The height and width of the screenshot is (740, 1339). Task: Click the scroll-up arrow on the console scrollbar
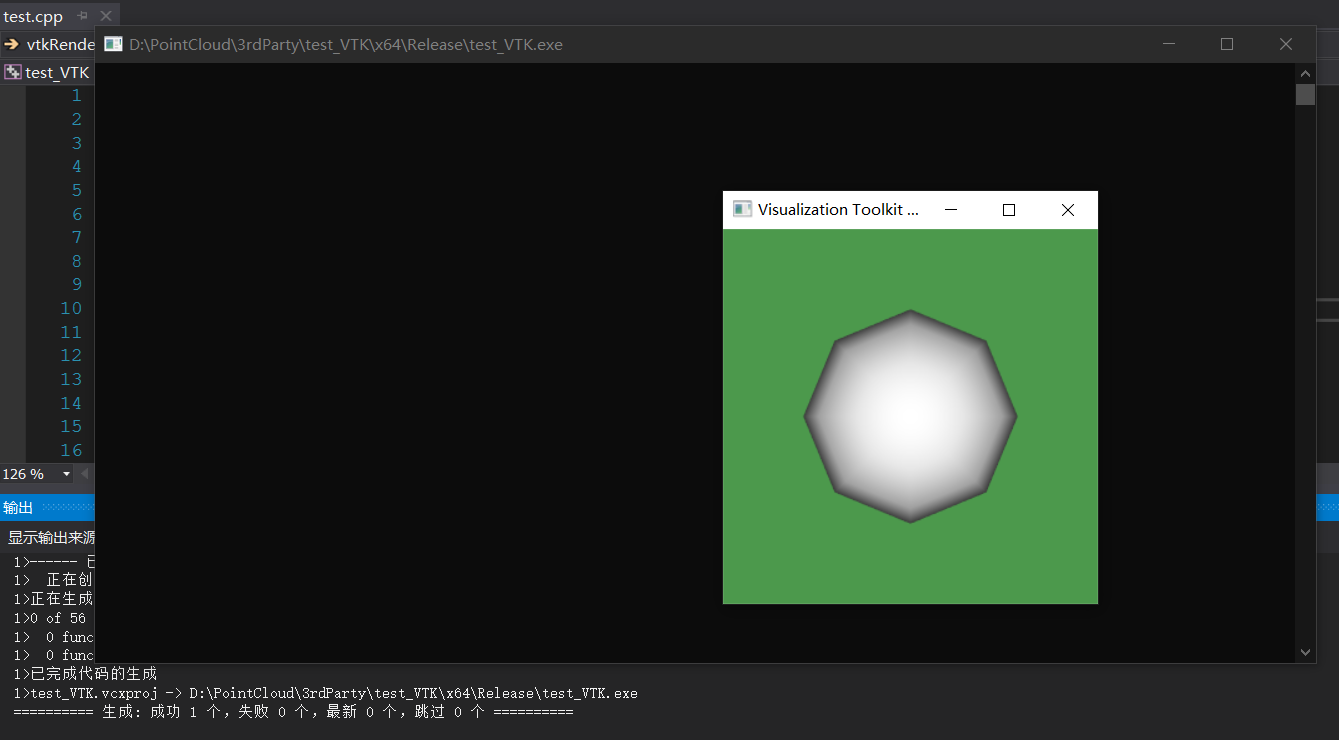[1305, 72]
